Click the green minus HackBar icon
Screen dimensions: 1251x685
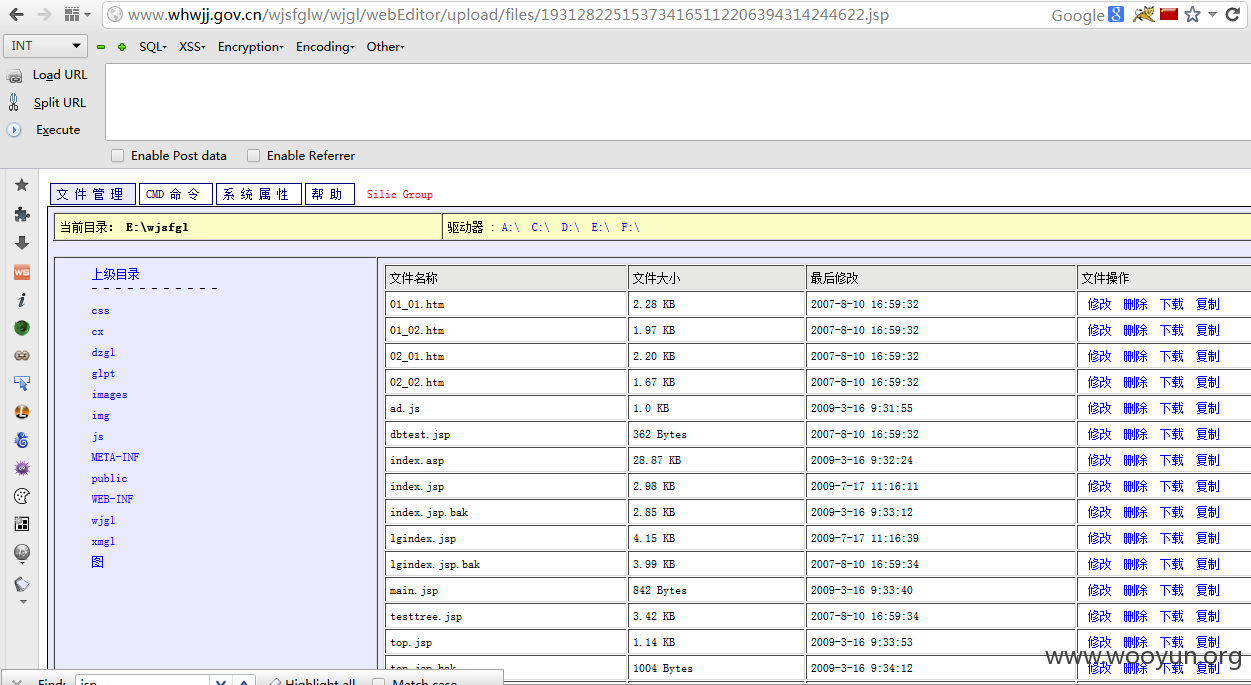101,47
